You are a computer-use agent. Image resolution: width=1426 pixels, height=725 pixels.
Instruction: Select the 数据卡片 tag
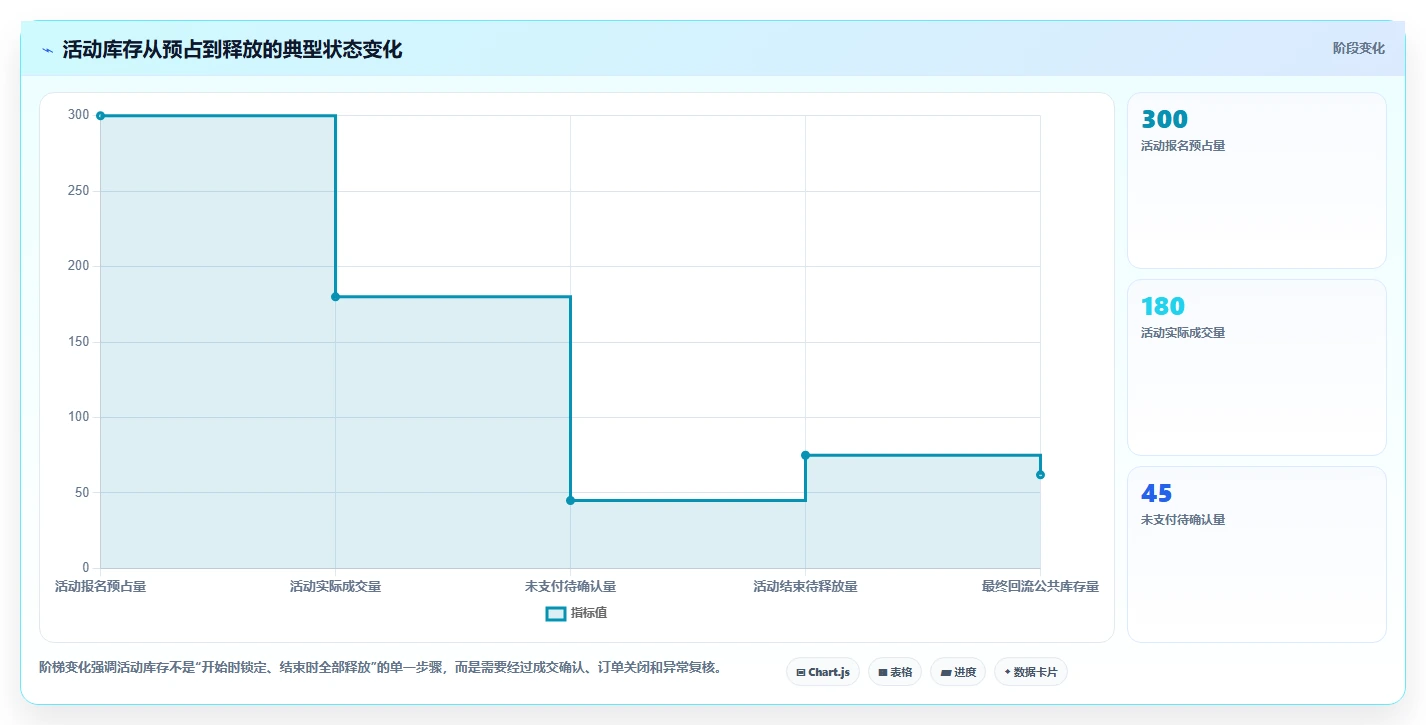pyautogui.click(x=1031, y=672)
